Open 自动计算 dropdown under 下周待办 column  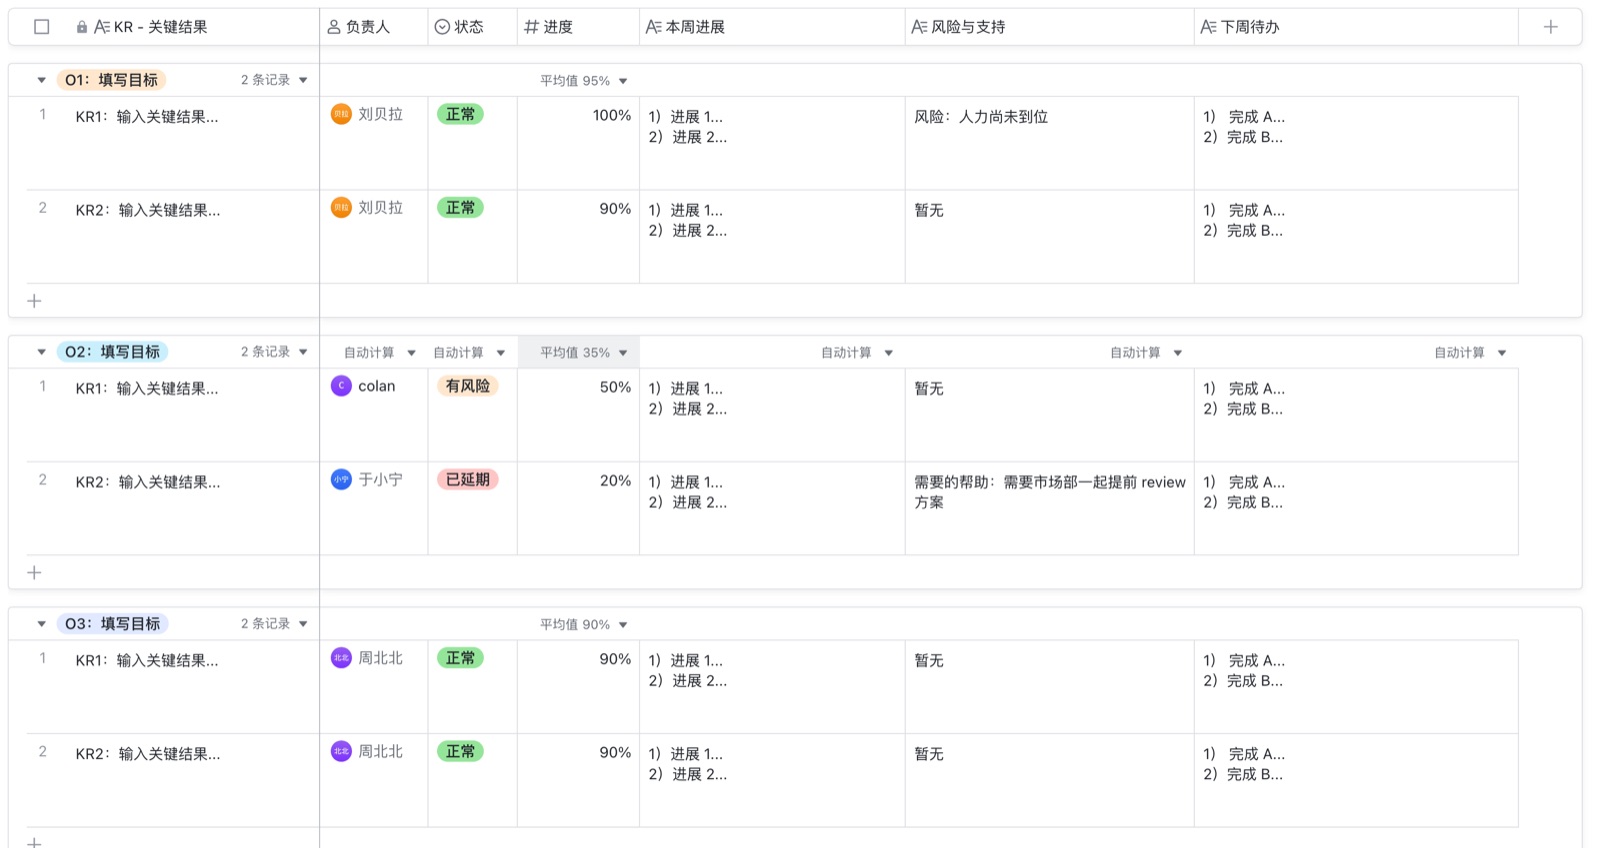pos(1470,353)
